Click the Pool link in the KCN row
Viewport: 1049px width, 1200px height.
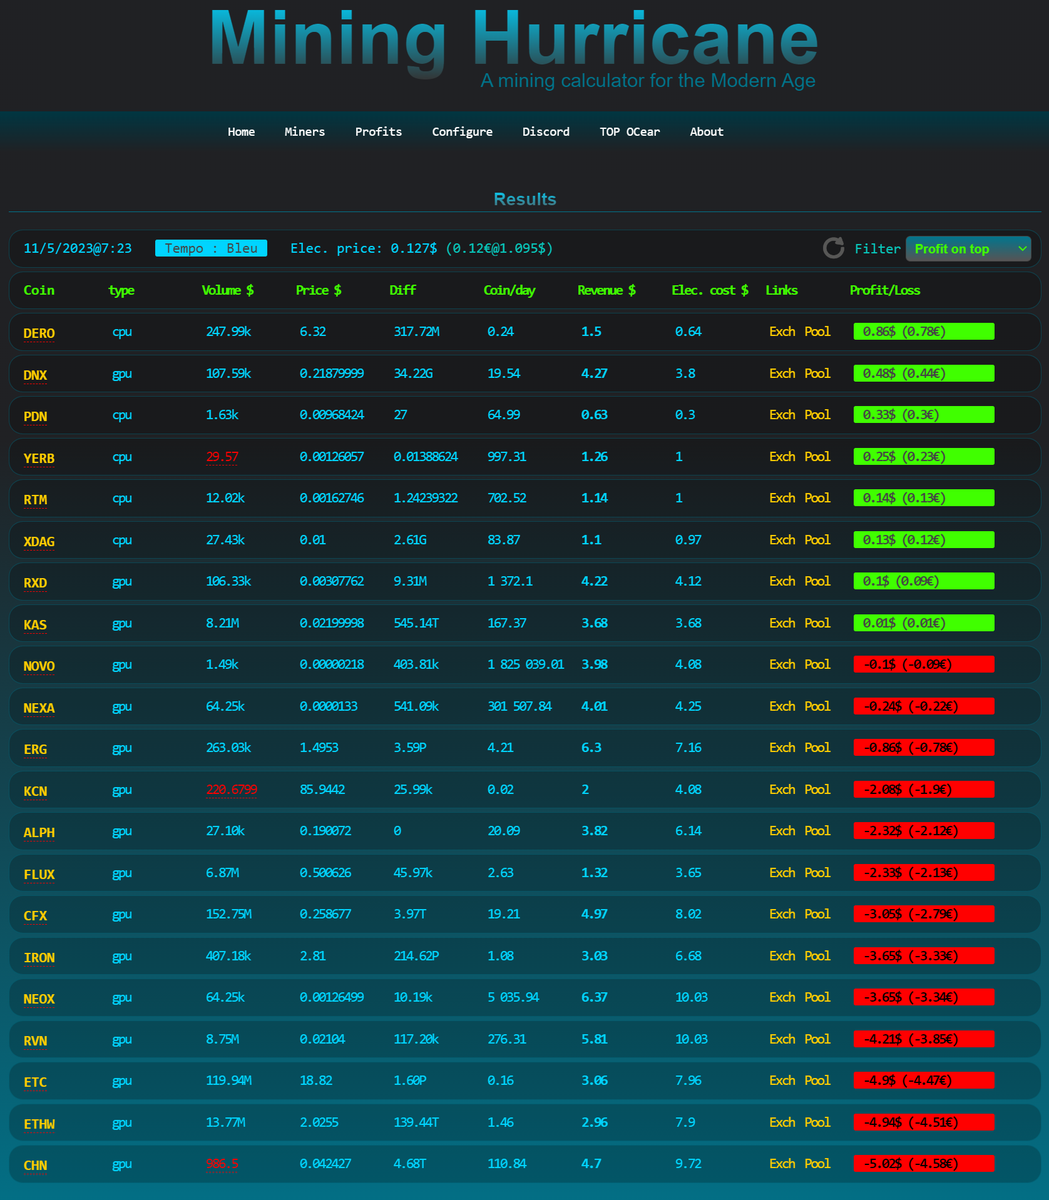(x=817, y=789)
